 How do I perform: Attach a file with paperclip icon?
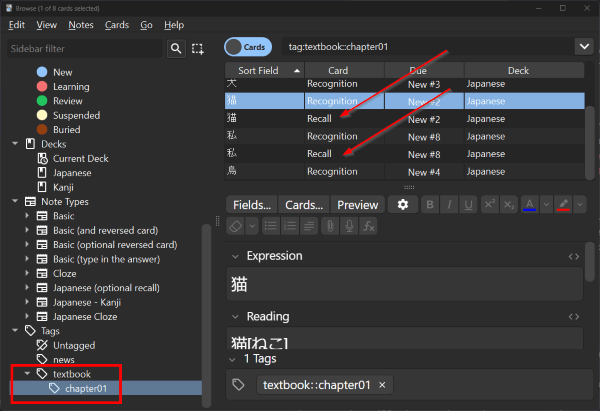(330, 226)
